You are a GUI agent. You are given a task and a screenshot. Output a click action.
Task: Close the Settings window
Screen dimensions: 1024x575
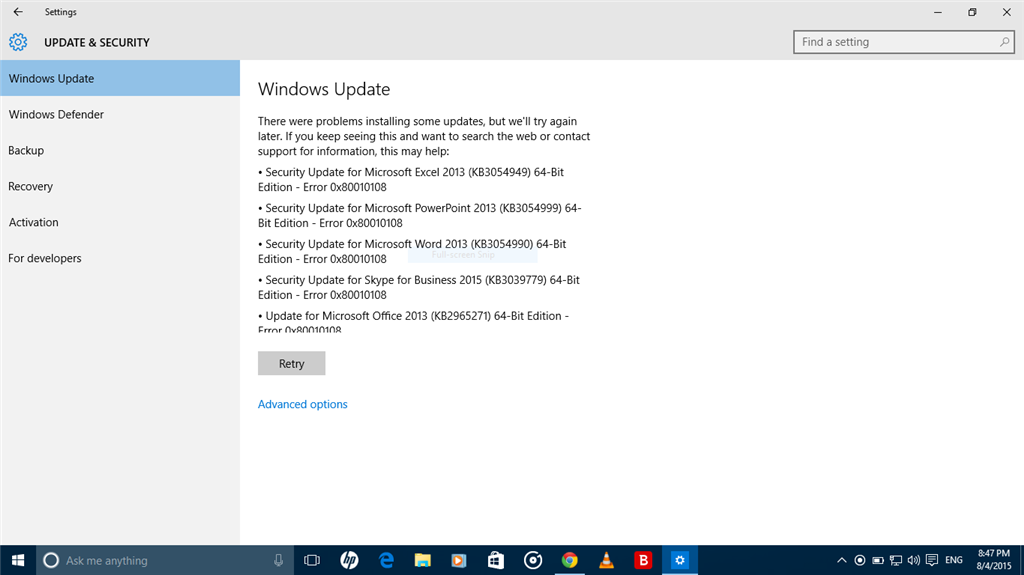tap(1006, 12)
